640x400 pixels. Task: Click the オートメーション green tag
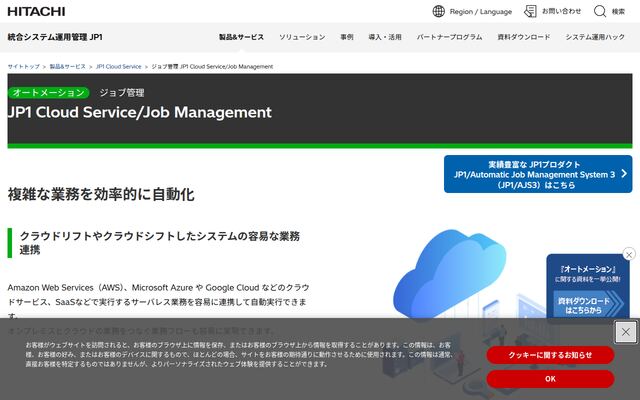point(49,93)
